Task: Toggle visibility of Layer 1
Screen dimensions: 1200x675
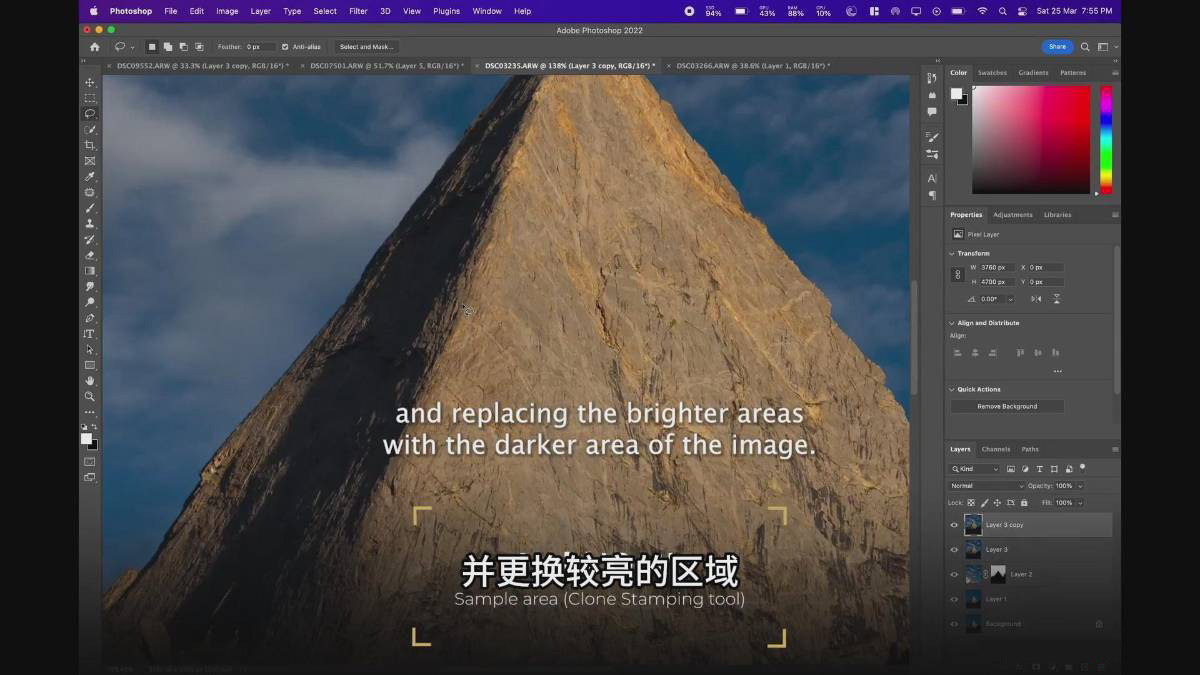Action: click(x=954, y=599)
